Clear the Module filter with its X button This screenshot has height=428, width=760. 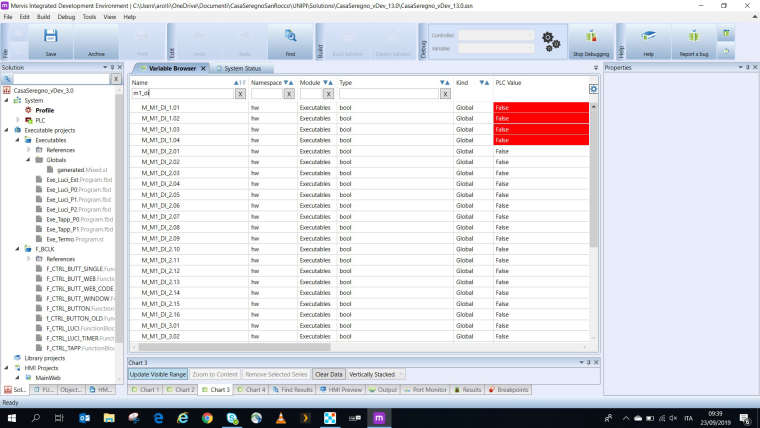coord(328,94)
